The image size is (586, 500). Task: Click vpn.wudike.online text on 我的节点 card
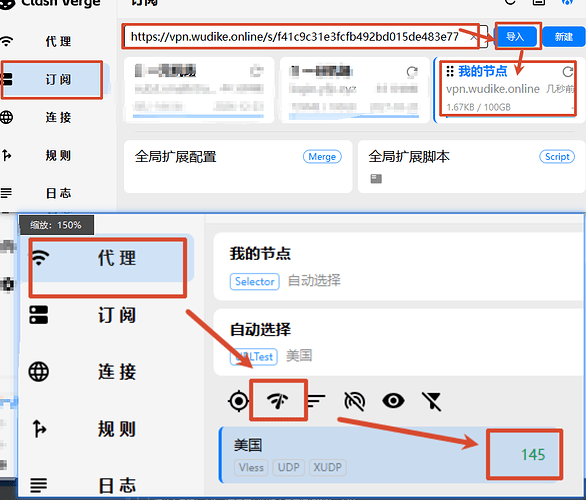tap(493, 89)
